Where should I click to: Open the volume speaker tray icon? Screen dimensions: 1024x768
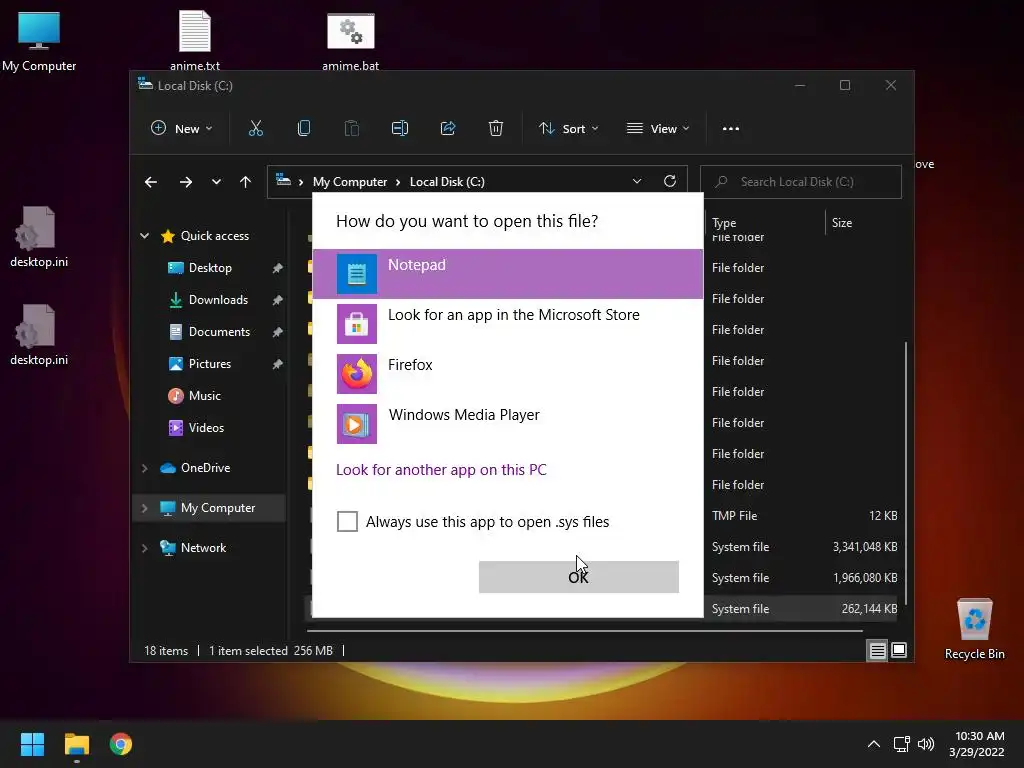pos(926,744)
